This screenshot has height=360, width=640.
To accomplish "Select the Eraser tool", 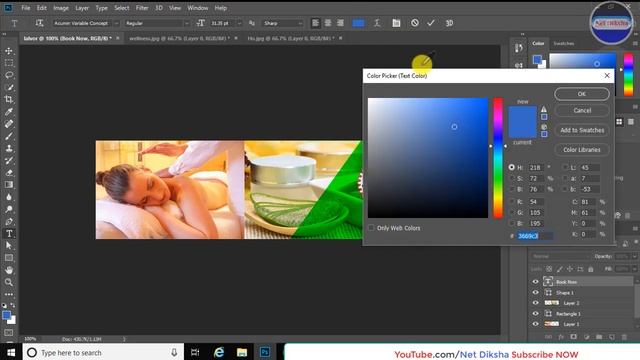I will tap(9, 173).
